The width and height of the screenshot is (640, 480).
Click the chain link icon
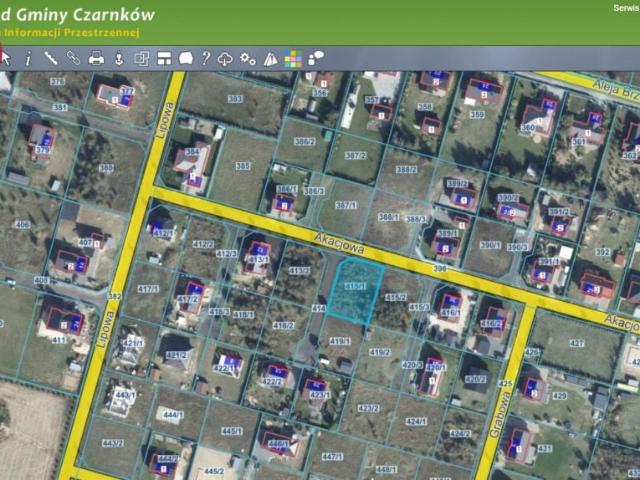[x=73, y=58]
